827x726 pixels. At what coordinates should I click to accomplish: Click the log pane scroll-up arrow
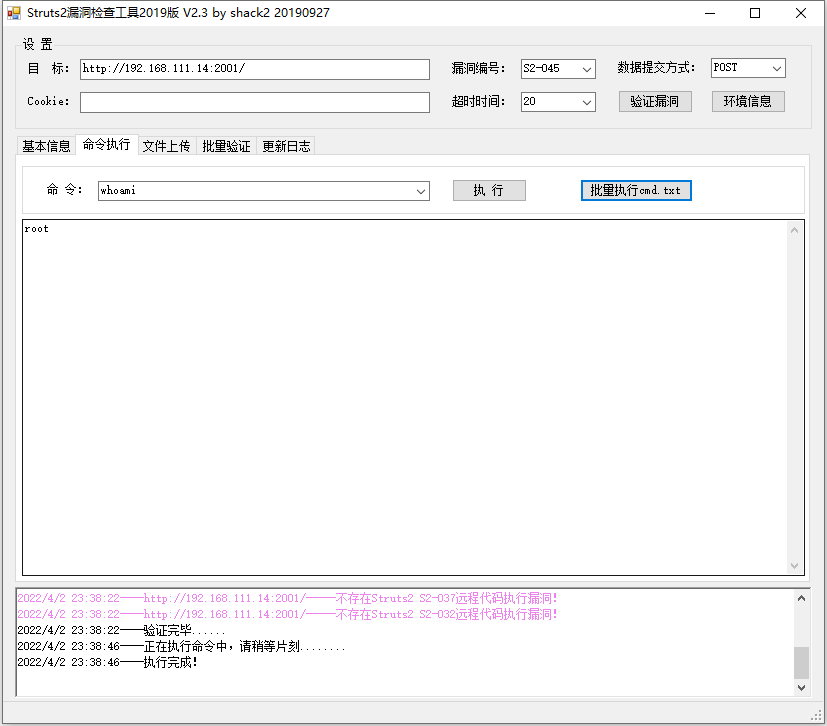[x=801, y=598]
